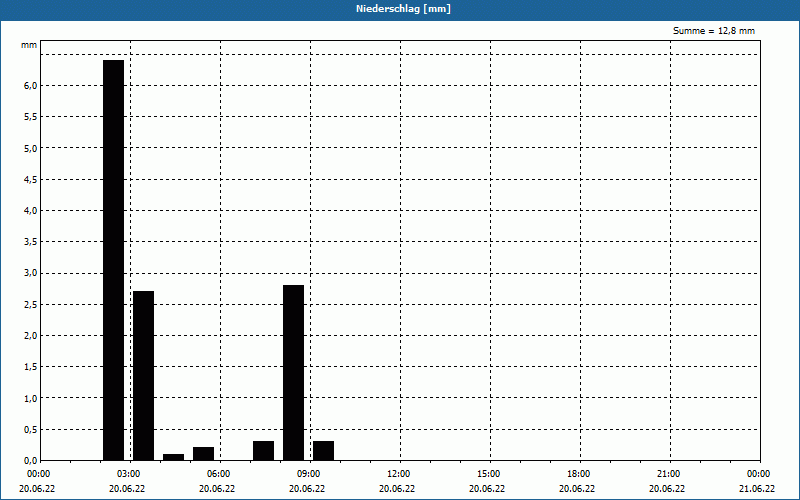
Task: Click the y-axis value "5,5"
Action: coord(31,117)
